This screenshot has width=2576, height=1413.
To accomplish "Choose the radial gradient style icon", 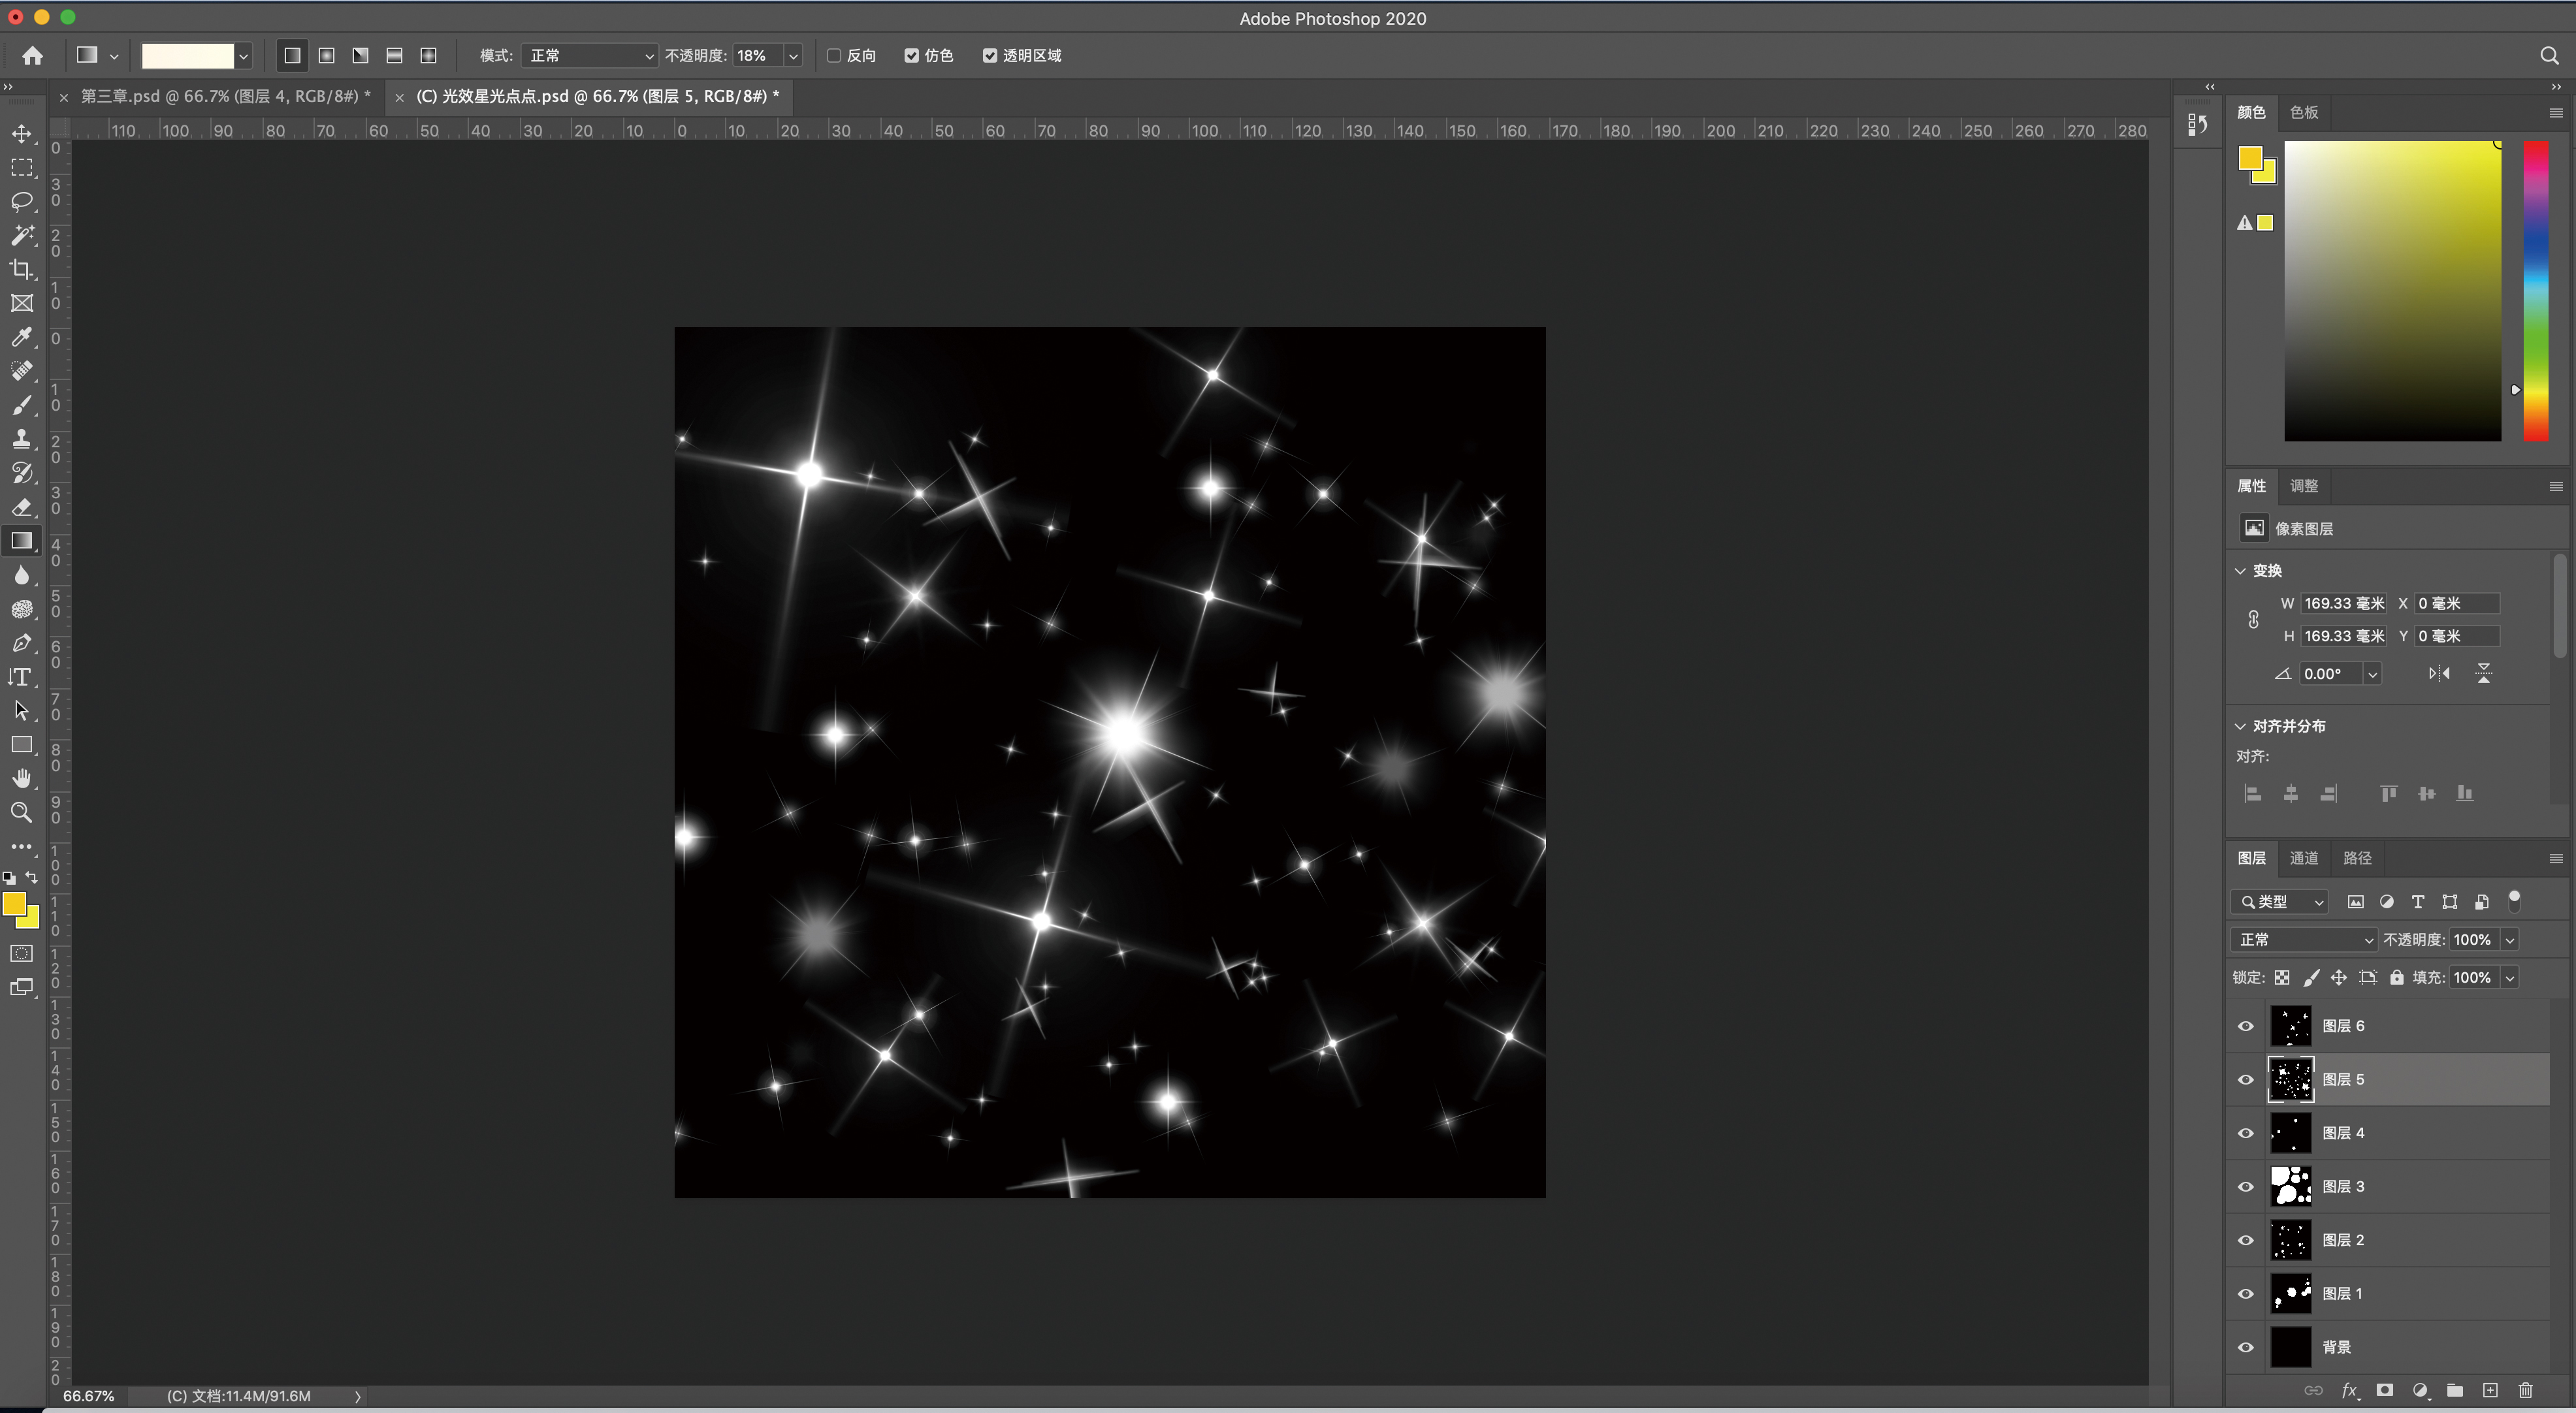I will click(326, 55).
